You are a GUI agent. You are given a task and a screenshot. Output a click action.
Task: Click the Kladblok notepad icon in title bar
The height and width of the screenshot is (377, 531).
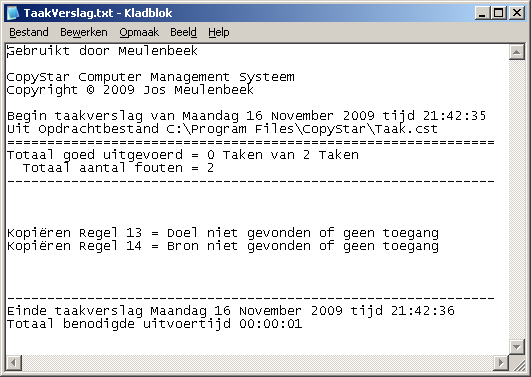point(13,13)
